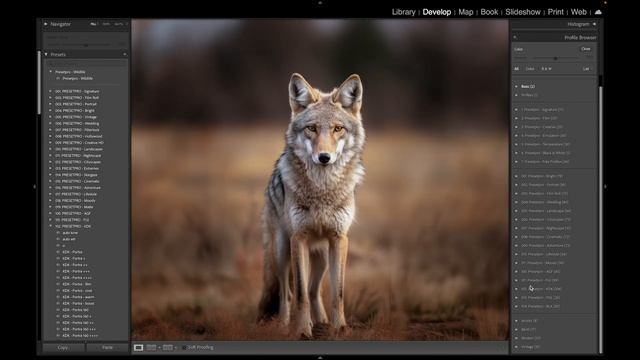Expand 6 Presetpro - Black & White profiles
Screen dimensions: 640x360
pos(516,153)
